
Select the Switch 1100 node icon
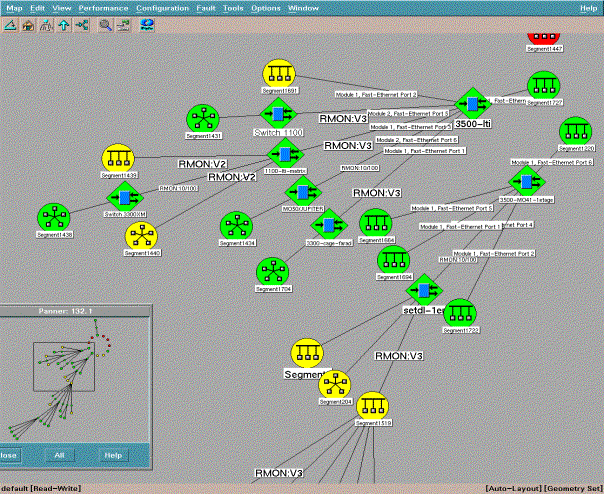point(278,113)
